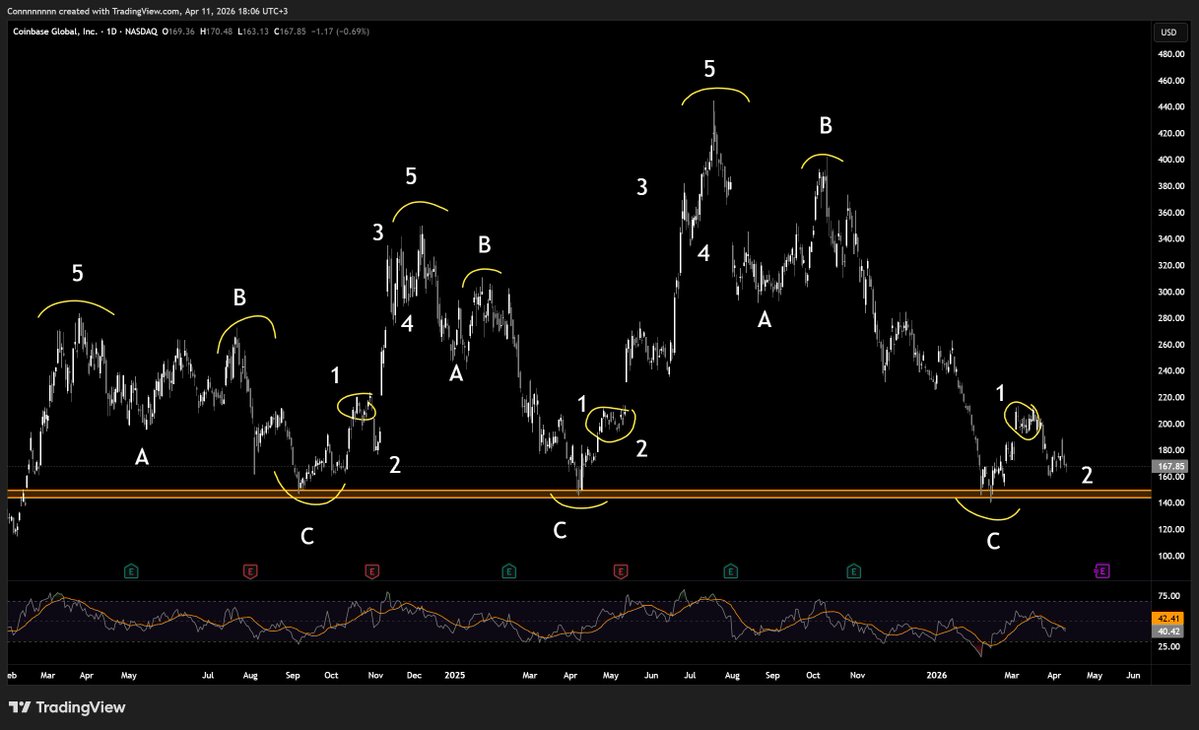Screen dimensions: 1199x730
Task: Click the 300.00 price axis label
Action: point(1171,292)
